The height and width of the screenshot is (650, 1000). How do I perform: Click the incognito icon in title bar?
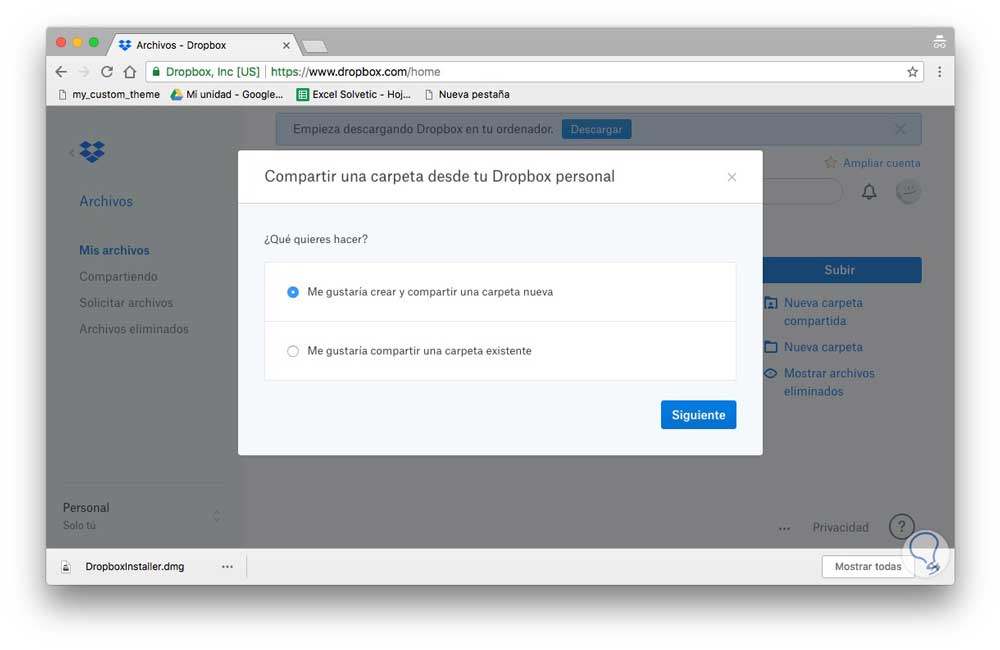pyautogui.click(x=939, y=42)
